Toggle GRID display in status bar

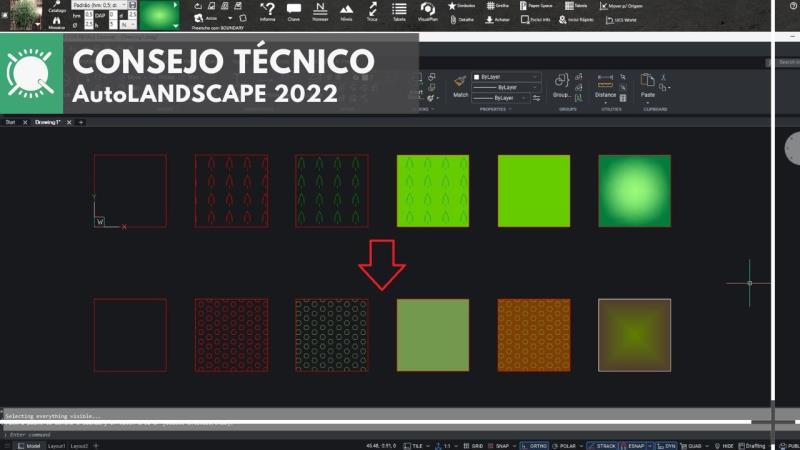(473, 446)
